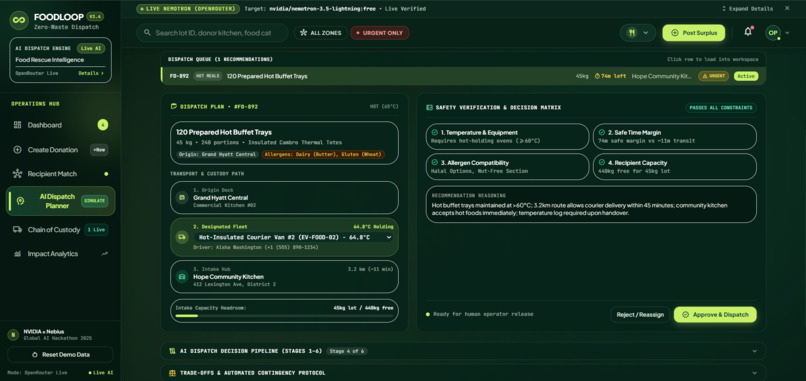The image size is (806, 381).
Task: Click the Temperature & Equipment check icon
Action: [x=434, y=132]
